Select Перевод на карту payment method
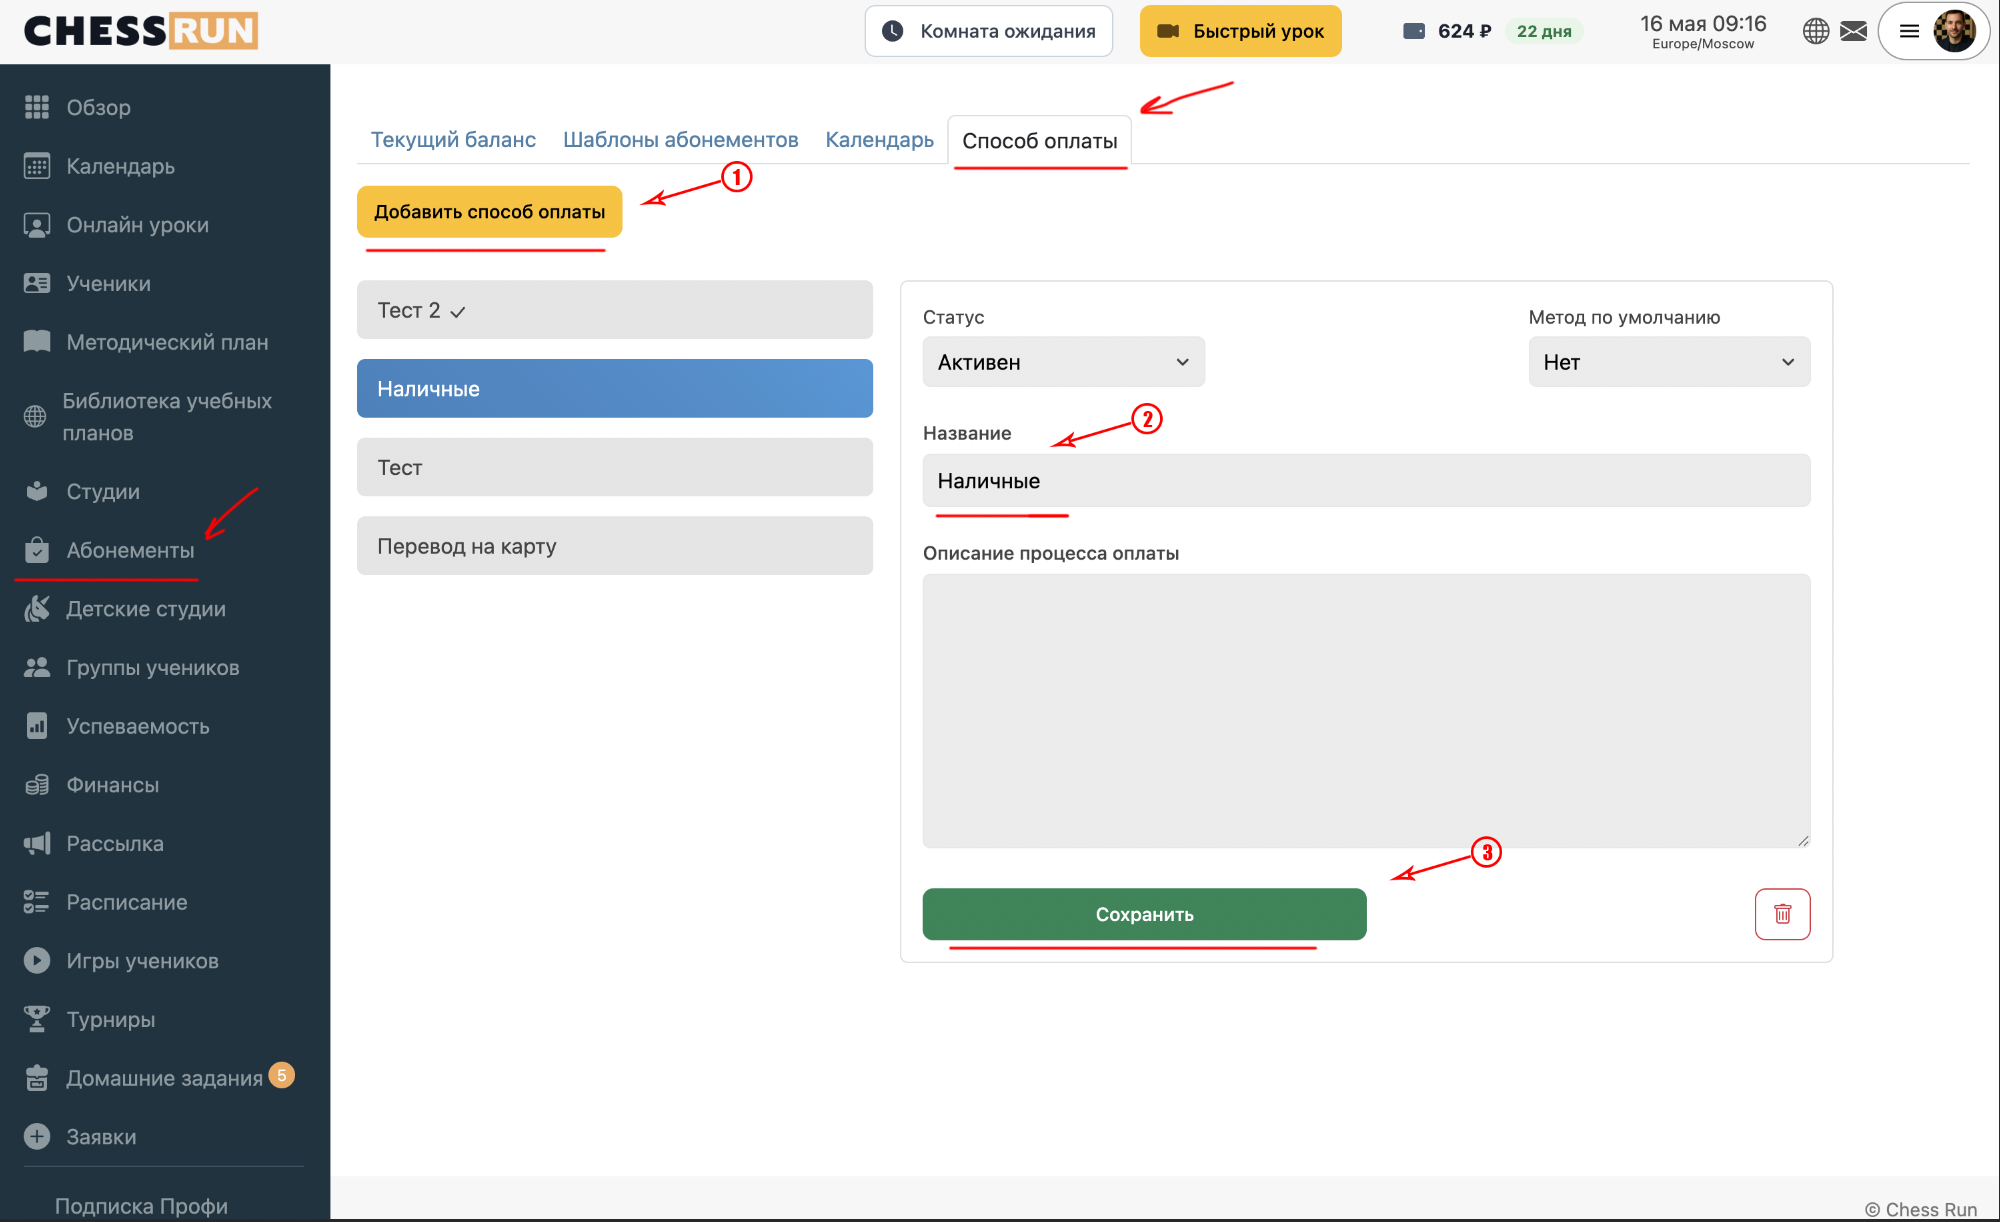Image resolution: width=2000 pixels, height=1222 pixels. (614, 546)
